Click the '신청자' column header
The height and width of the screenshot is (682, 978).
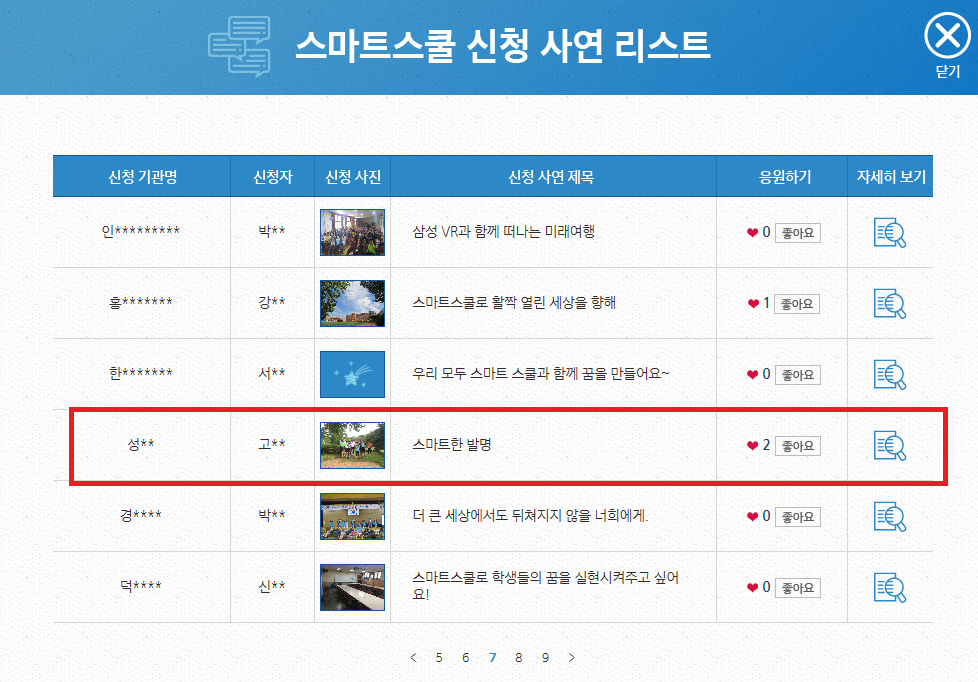click(273, 177)
